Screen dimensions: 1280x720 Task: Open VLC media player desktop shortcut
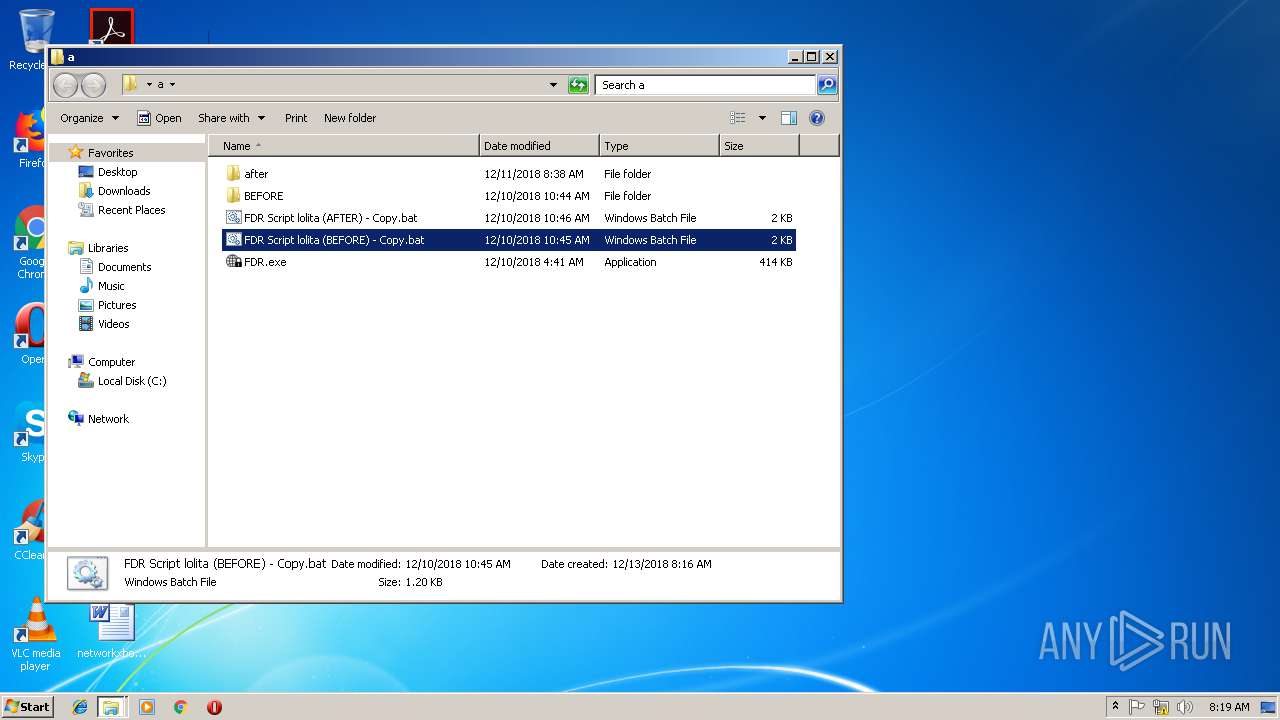[x=35, y=634]
